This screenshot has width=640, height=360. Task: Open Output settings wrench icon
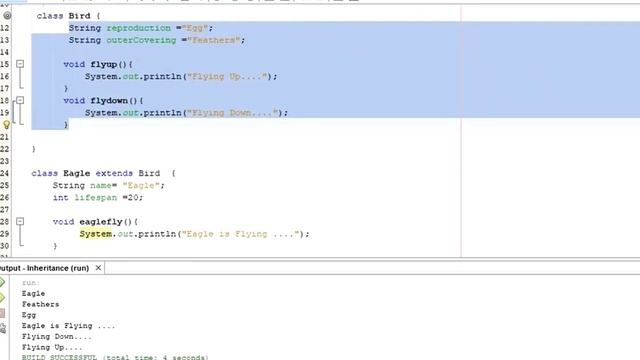tap(2, 328)
